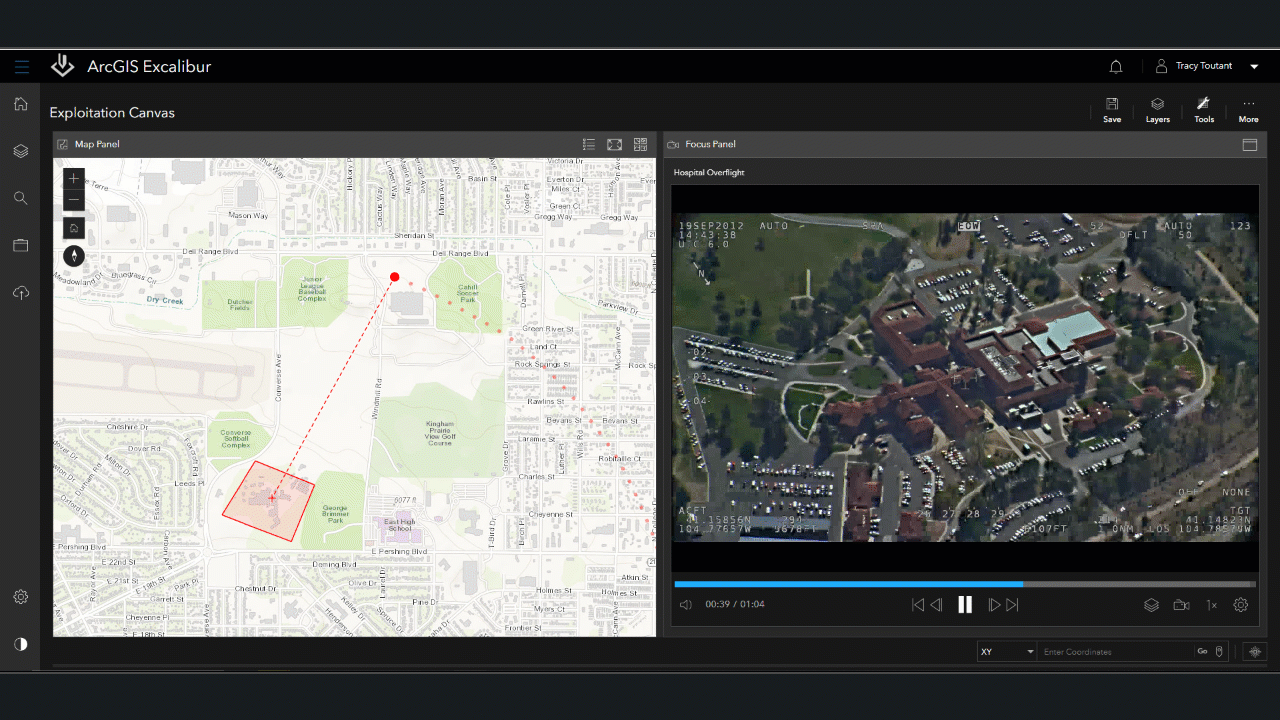The height and width of the screenshot is (720, 1280).
Task: Save the exploitation canvas
Action: pos(1112,110)
